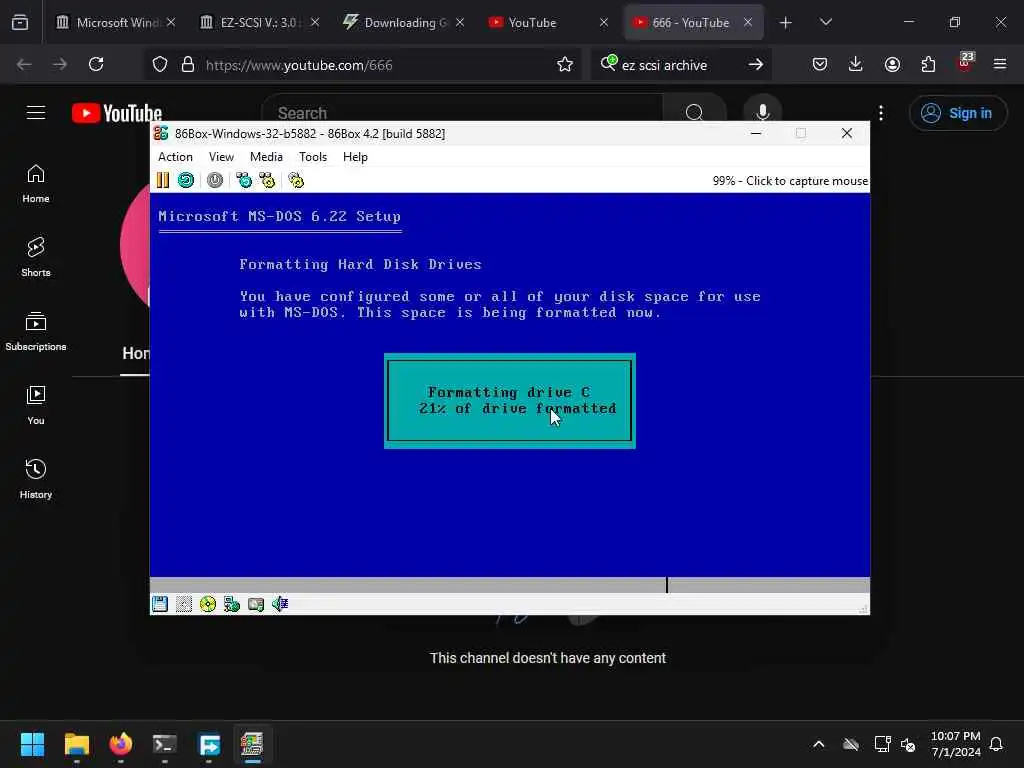This screenshot has width=1024, height=768.
Task: Switch to the Microsoft Windows browser tab
Action: [x=116, y=22]
